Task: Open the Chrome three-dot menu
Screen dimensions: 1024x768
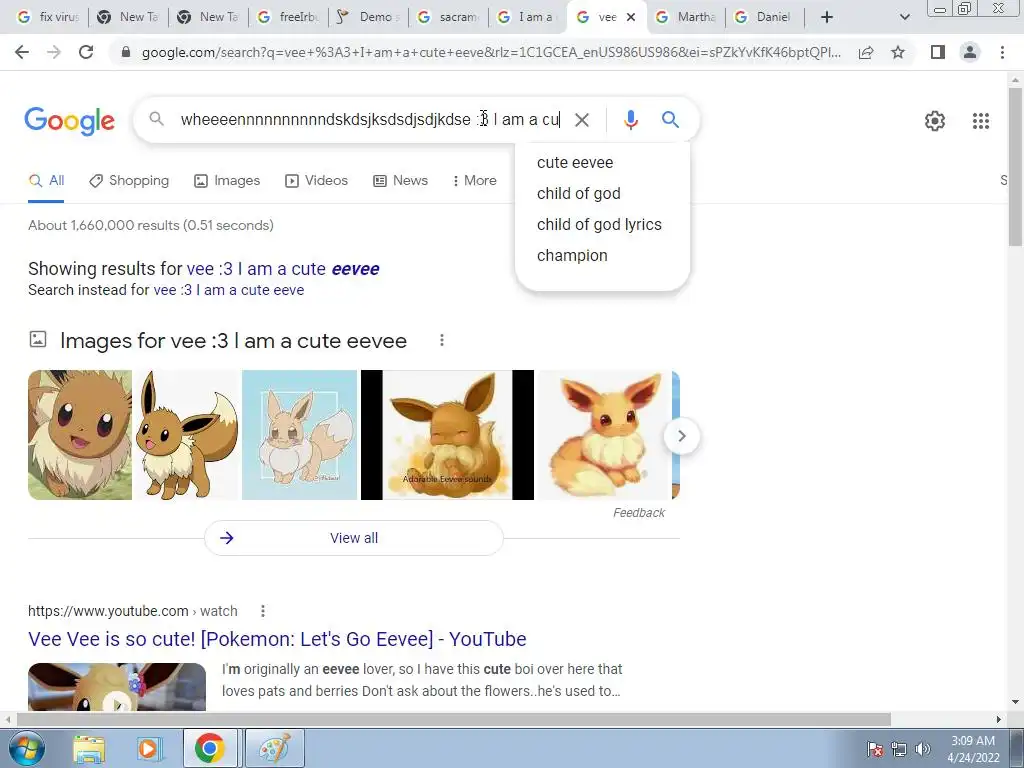Action: click(x=1002, y=52)
